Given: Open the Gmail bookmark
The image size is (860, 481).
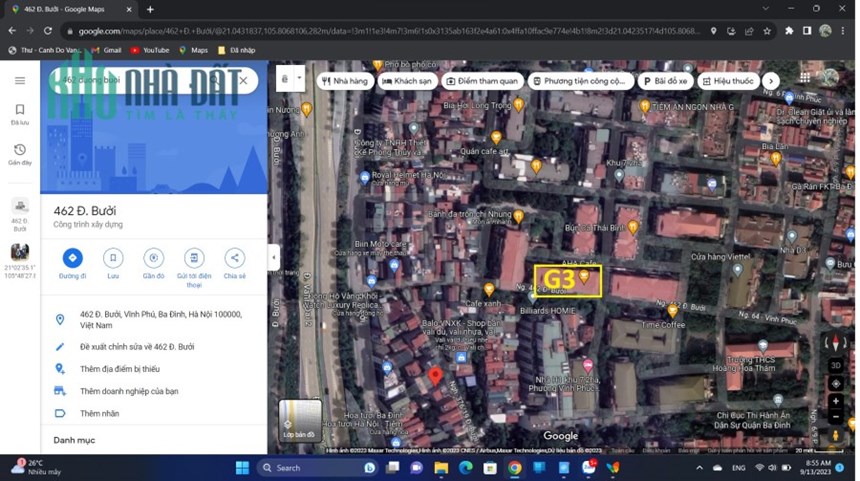Looking at the screenshot, I should coord(106,50).
